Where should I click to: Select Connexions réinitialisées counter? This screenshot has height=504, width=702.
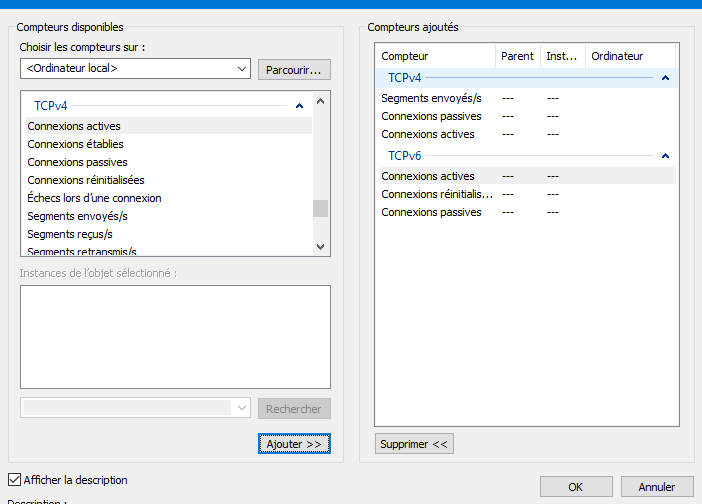point(86,180)
